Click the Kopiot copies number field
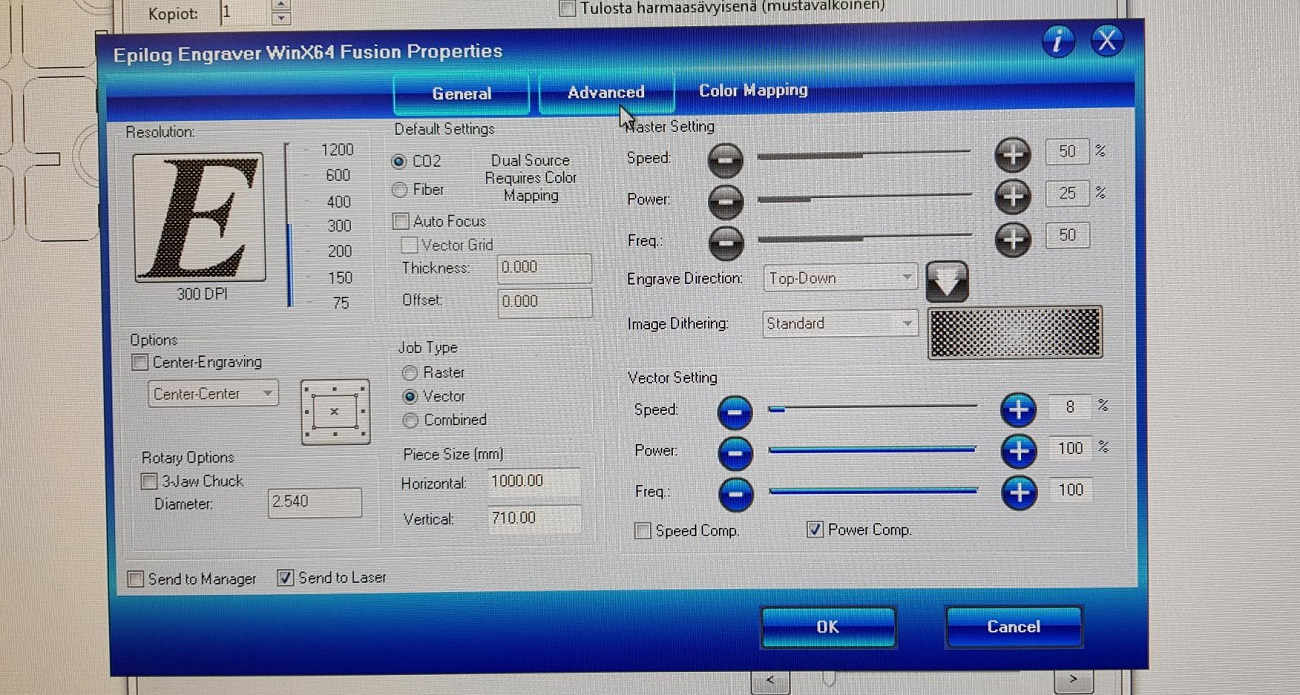 coord(245,13)
